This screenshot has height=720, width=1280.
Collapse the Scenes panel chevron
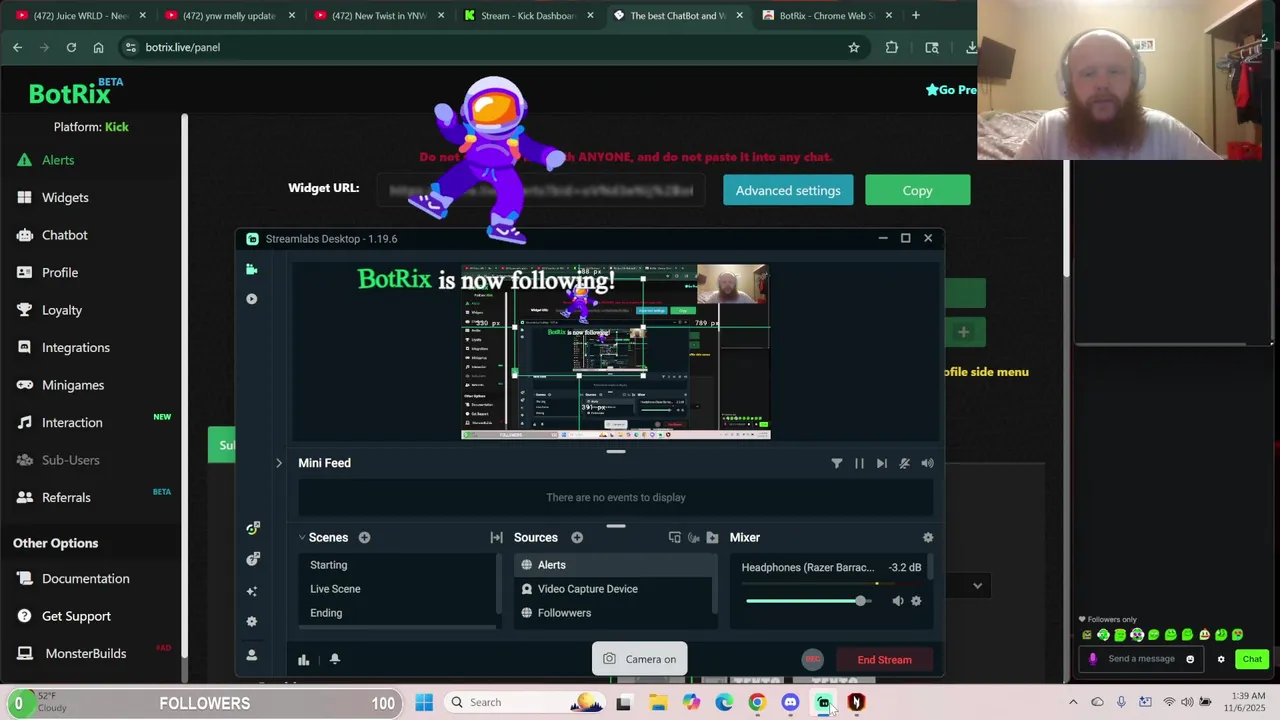[302, 538]
